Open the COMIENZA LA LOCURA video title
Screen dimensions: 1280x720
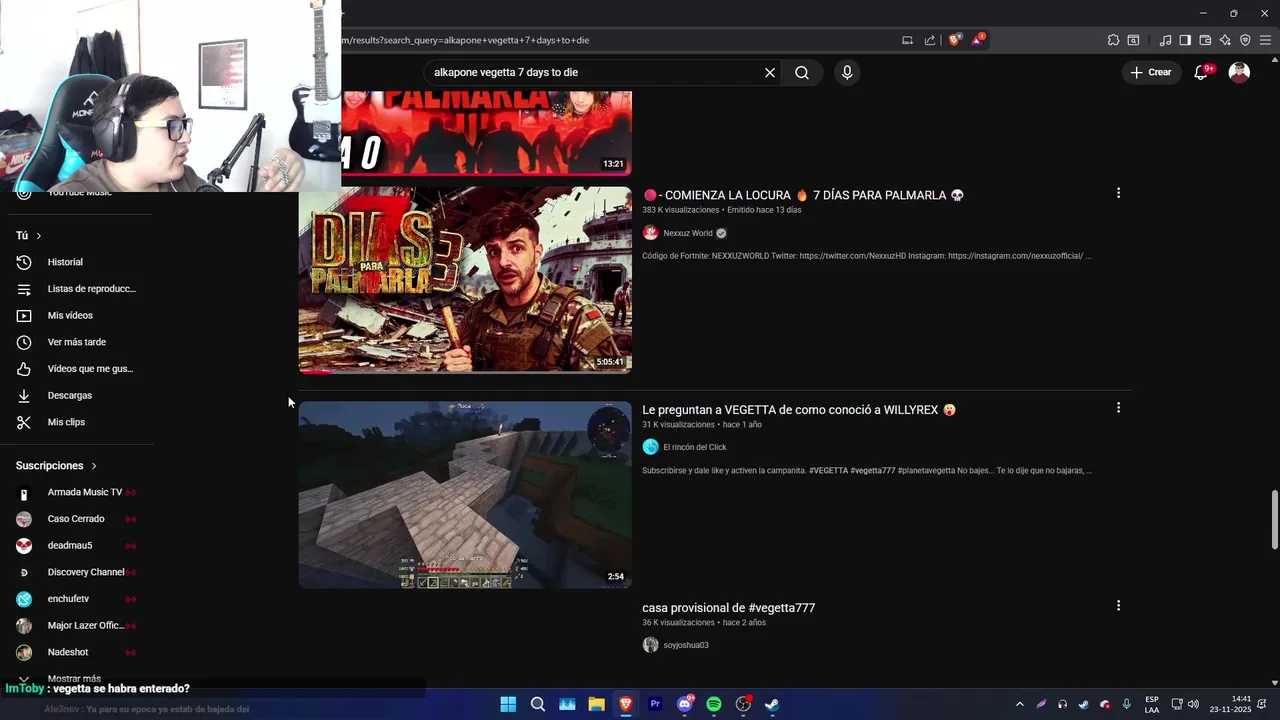(803, 195)
